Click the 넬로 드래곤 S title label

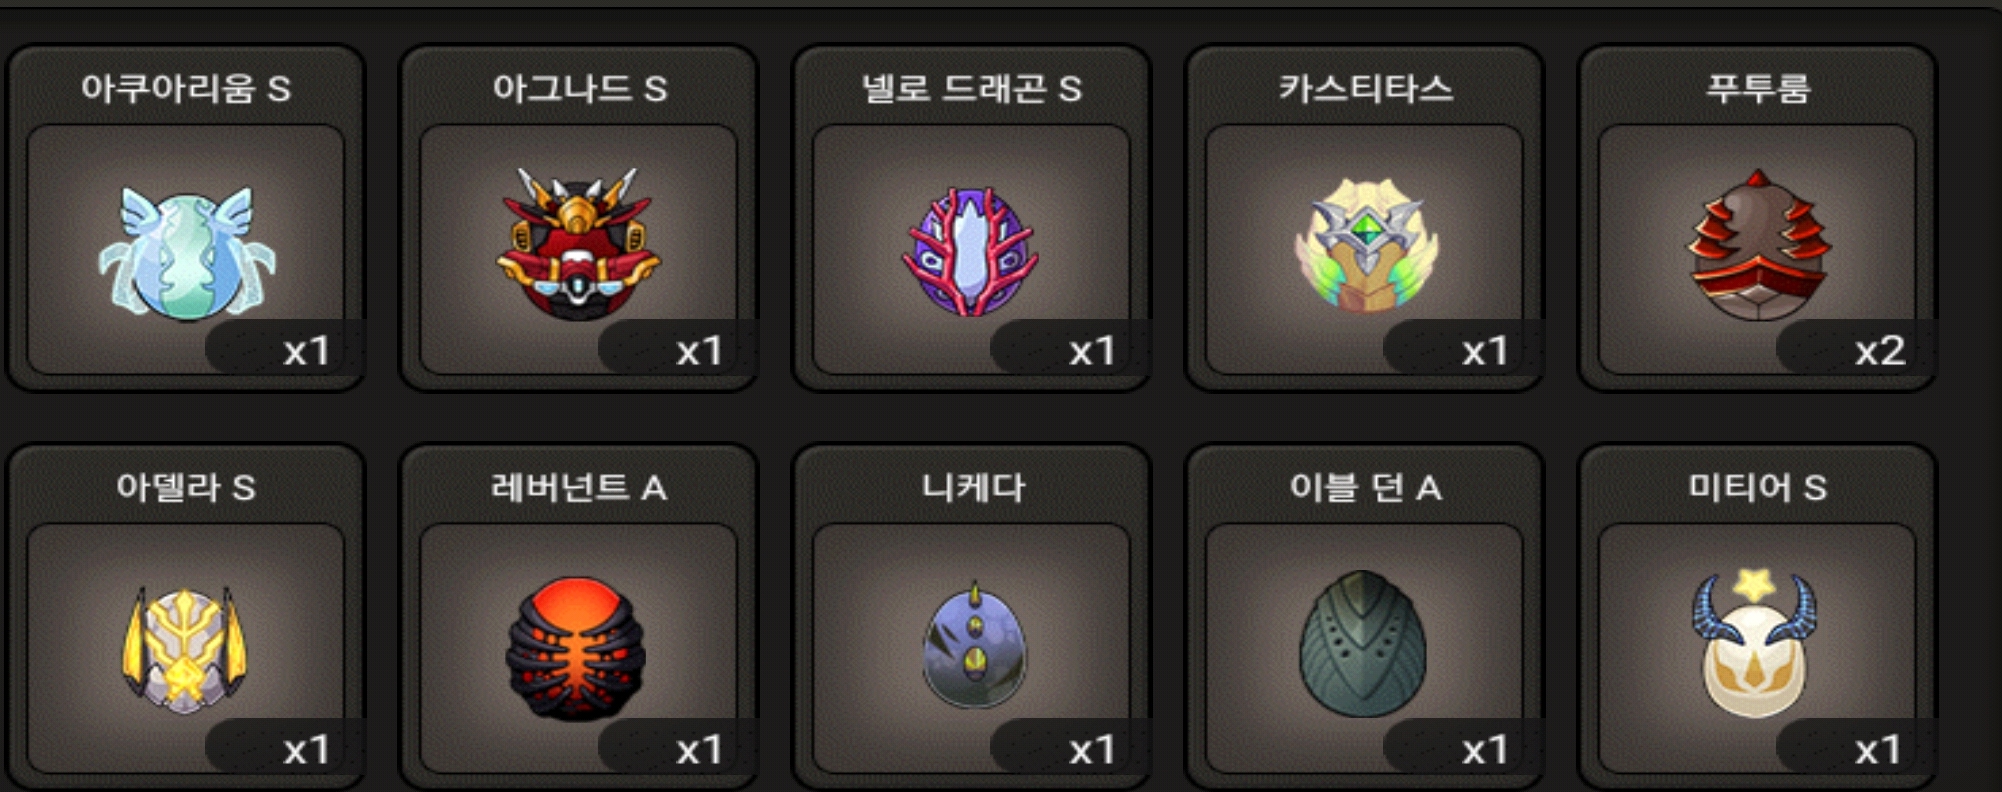[971, 88]
